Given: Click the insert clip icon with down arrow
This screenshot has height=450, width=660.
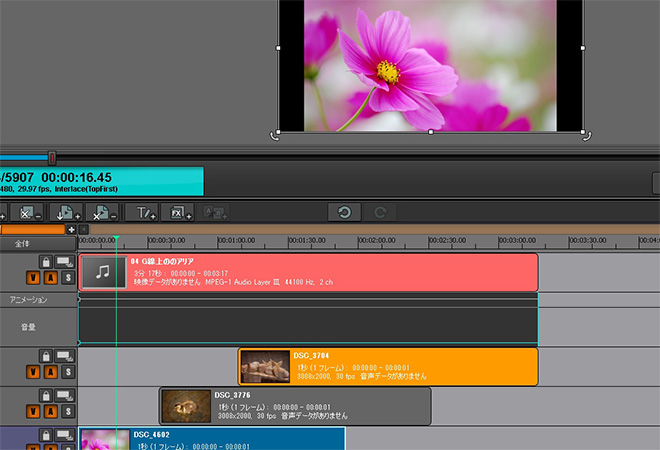Looking at the screenshot, I should click(65, 213).
